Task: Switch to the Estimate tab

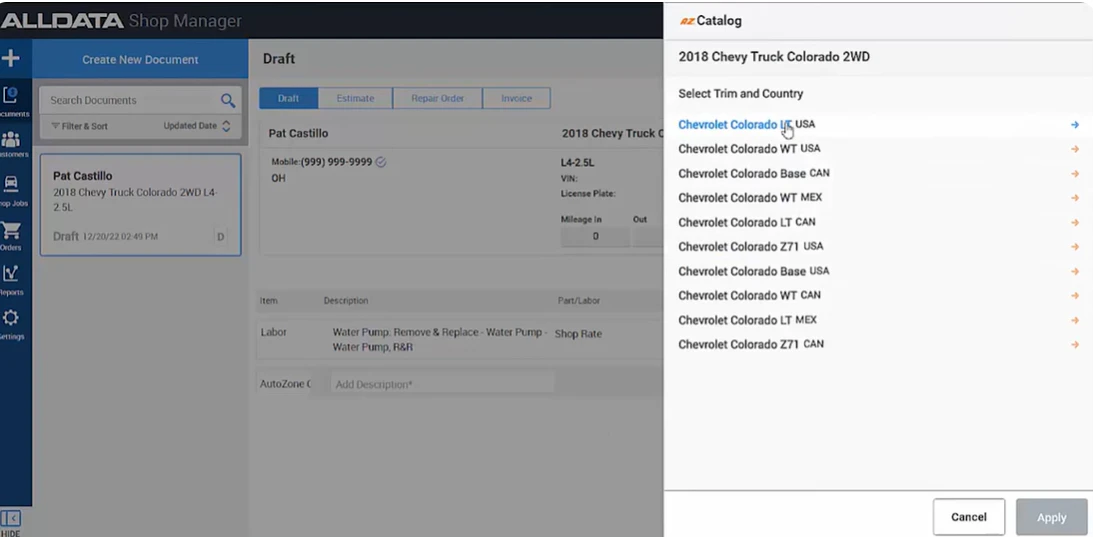Action: click(x=356, y=98)
